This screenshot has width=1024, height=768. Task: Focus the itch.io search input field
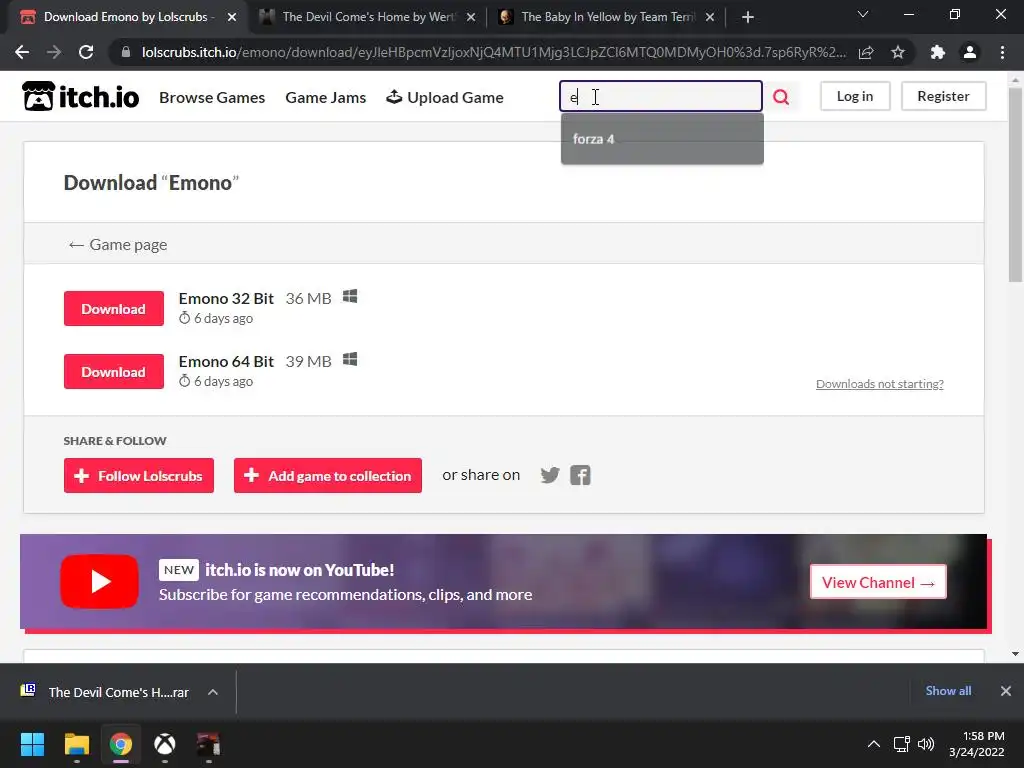click(661, 97)
